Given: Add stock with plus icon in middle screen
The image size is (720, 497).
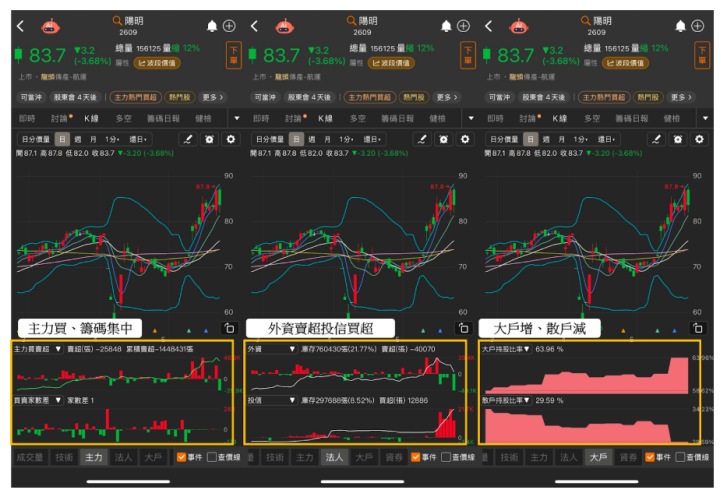Looking at the screenshot, I should click(463, 26).
